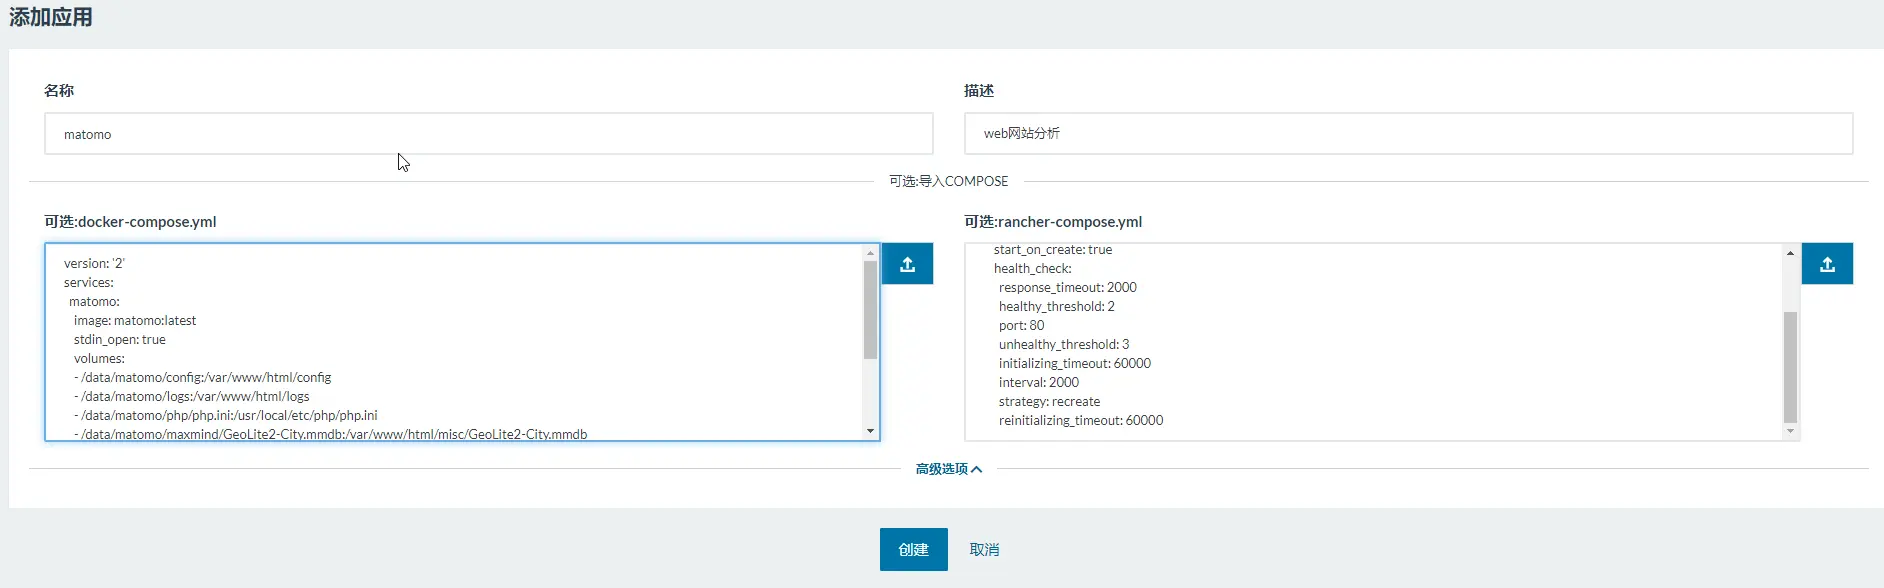Click the 'port: 80' line
The width and height of the screenshot is (1884, 588).
click(1021, 326)
